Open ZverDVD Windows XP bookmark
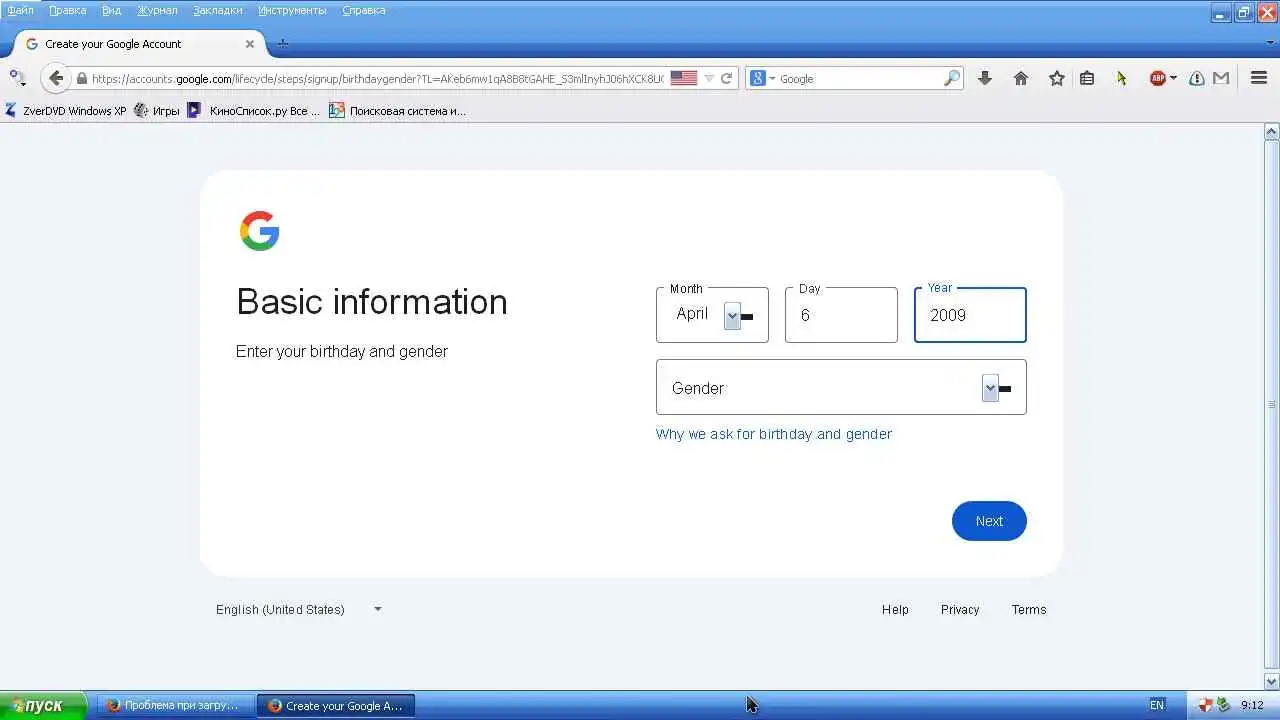Screen dimensions: 1280x720 (x=66, y=111)
